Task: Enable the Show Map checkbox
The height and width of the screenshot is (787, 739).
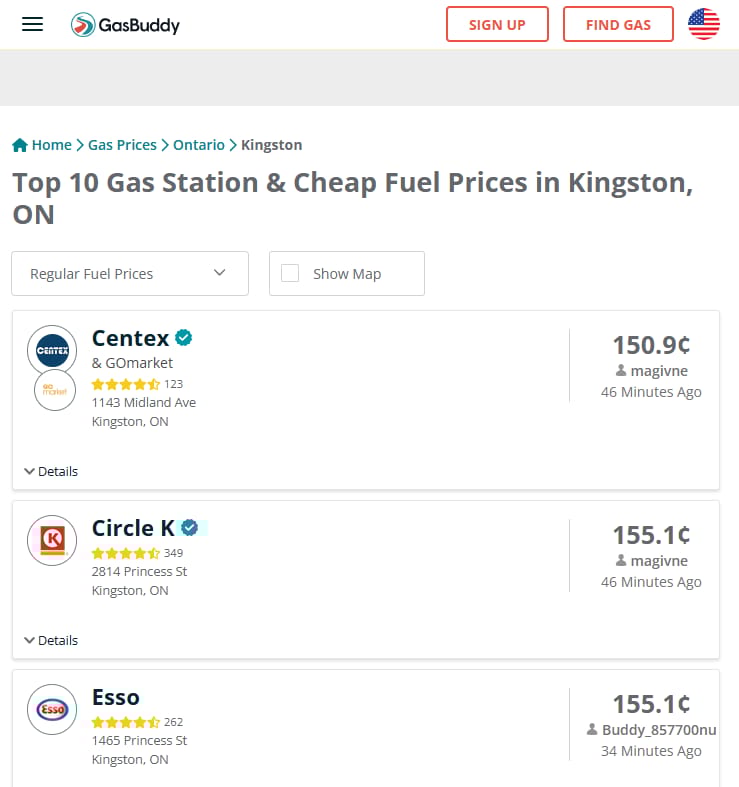Action: tap(290, 273)
